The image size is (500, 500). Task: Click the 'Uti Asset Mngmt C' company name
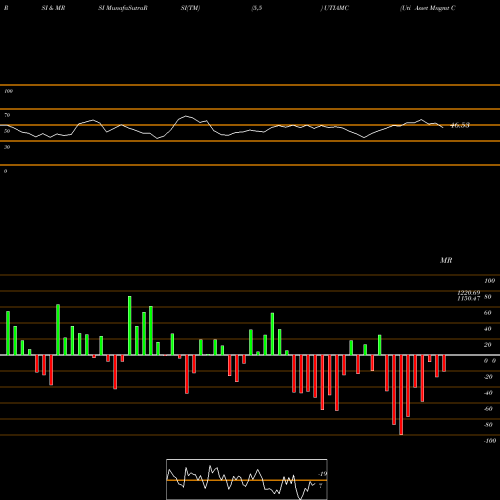[428, 8]
